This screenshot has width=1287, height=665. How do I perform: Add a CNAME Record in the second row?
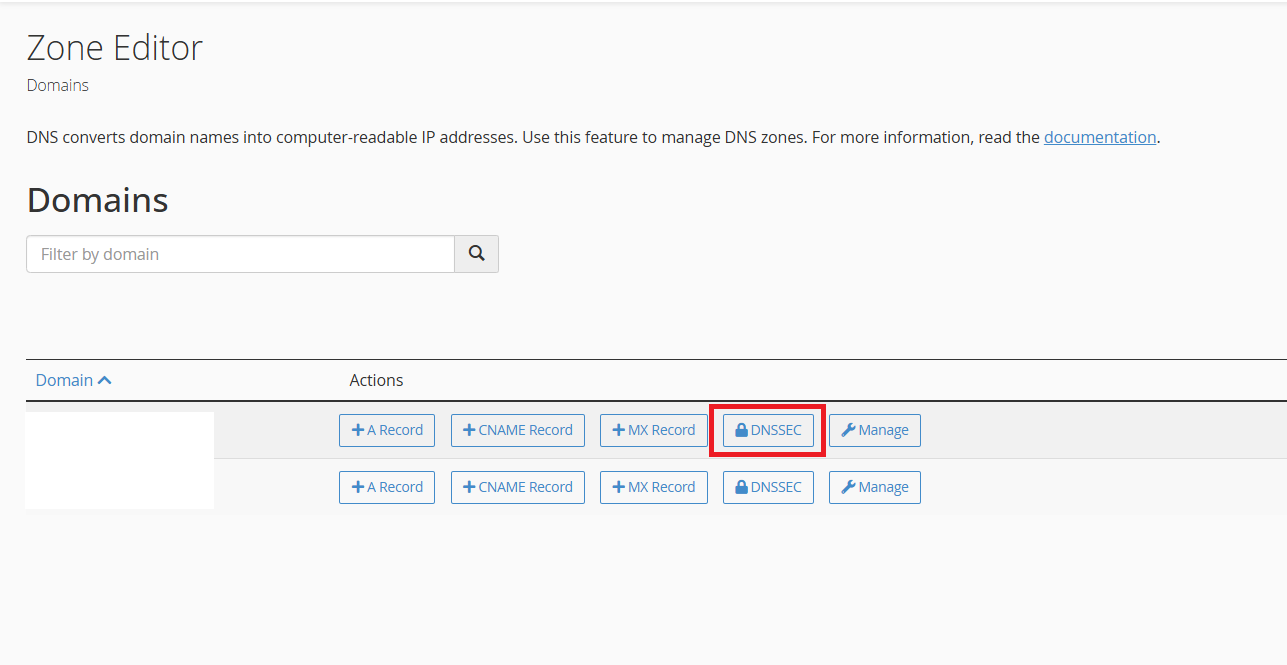pos(517,487)
